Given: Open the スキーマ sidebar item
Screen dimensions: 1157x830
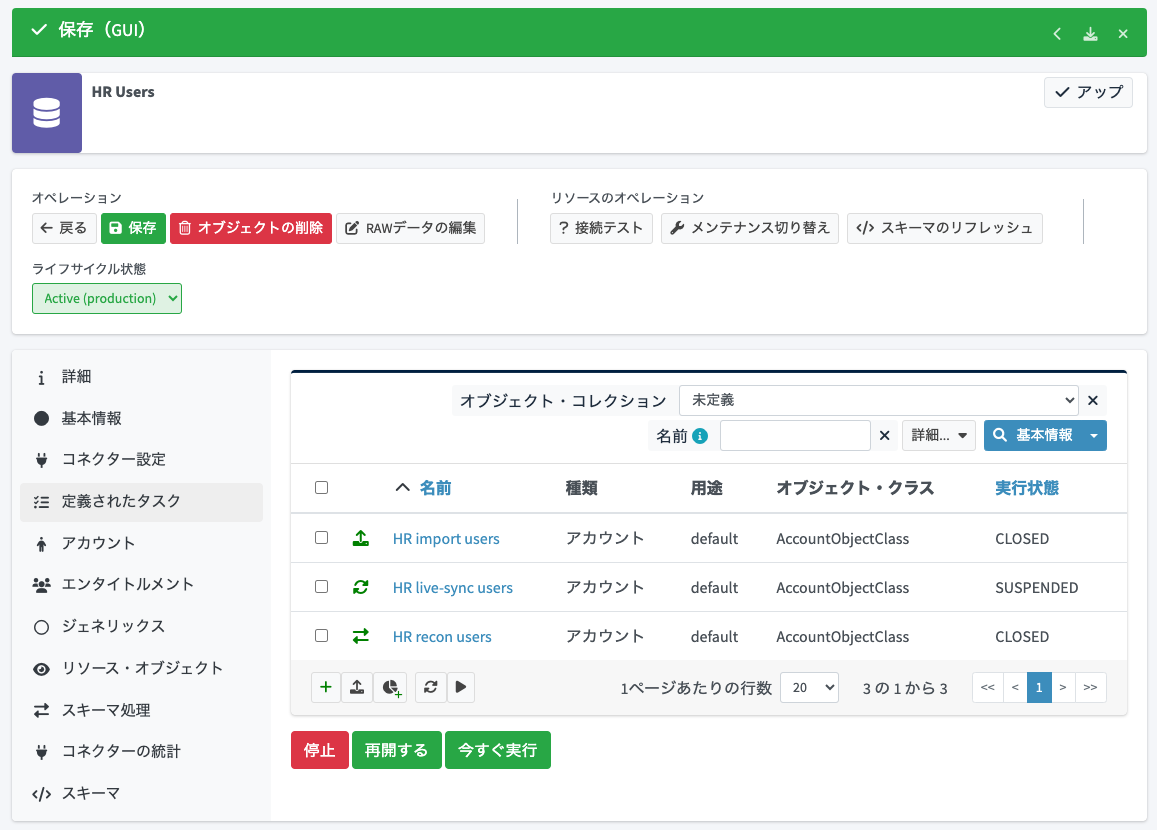Looking at the screenshot, I should tap(141, 794).
